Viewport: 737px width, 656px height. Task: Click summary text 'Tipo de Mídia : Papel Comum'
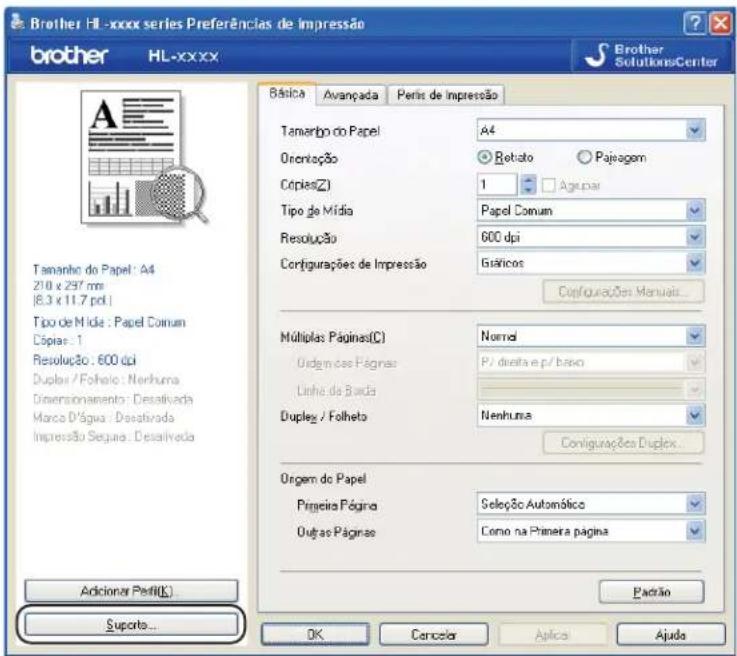click(109, 322)
